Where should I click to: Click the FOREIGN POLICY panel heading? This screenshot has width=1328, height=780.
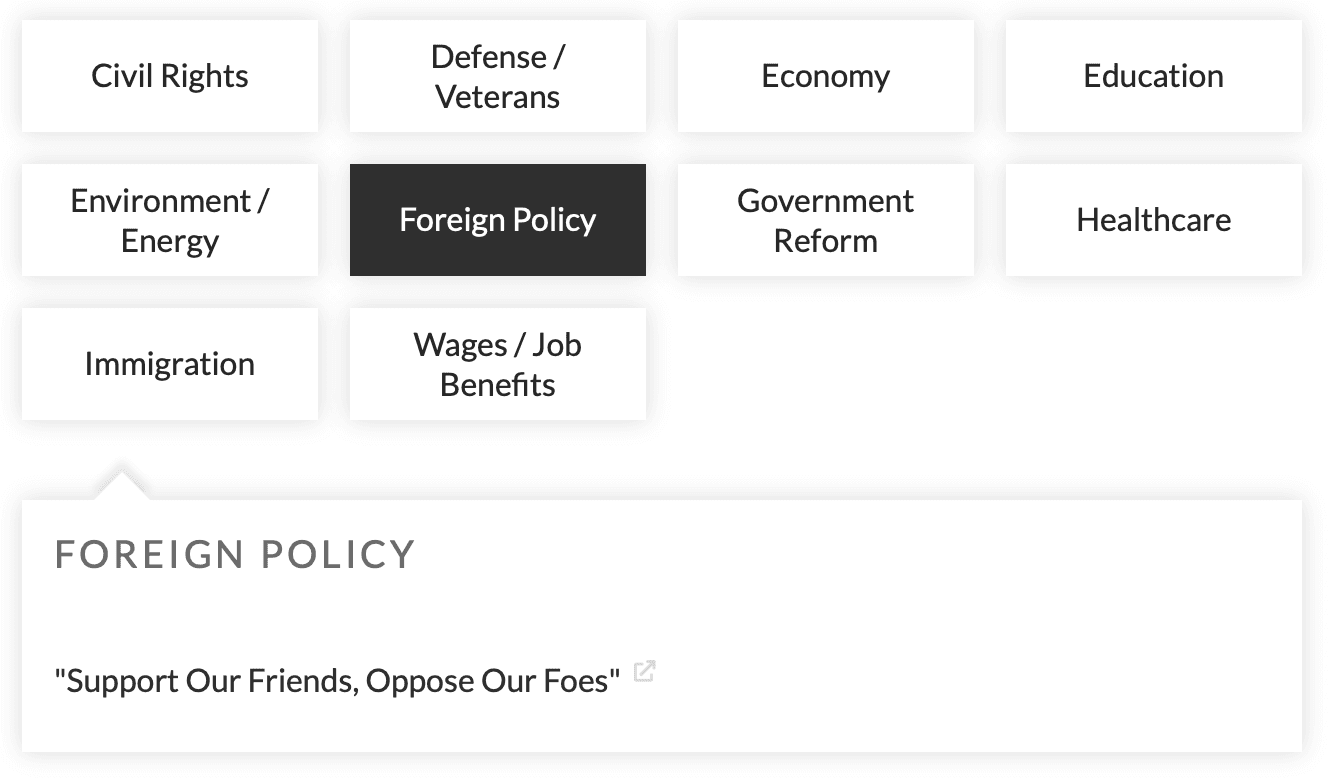coord(235,555)
